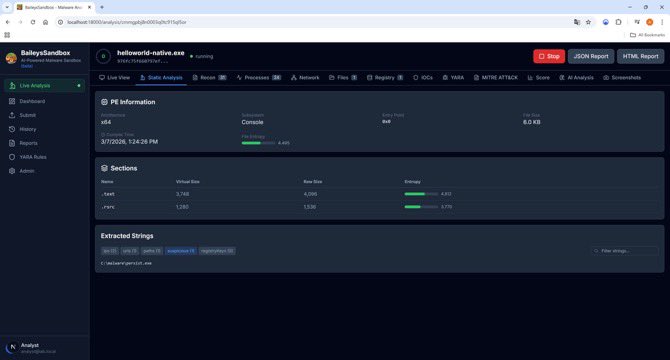Image resolution: width=670 pixels, height=360 pixels.
Task: Select the 6.0 KB file size
Action: (x=532, y=122)
